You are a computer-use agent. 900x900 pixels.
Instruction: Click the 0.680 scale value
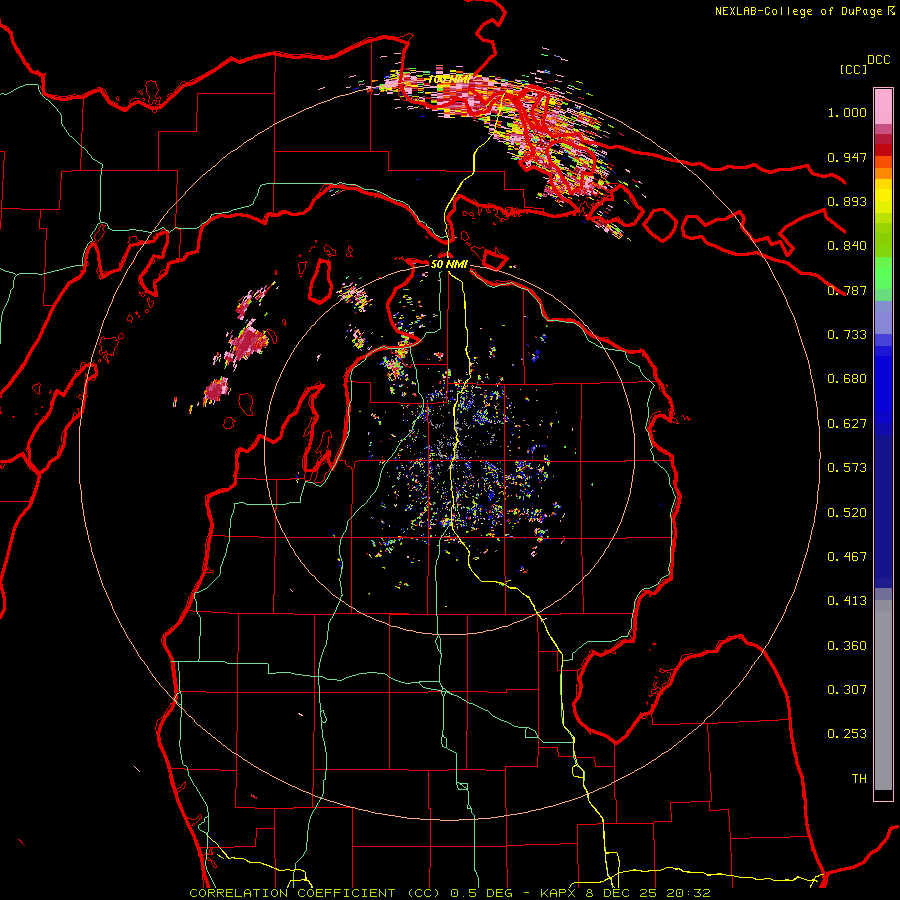(x=847, y=379)
